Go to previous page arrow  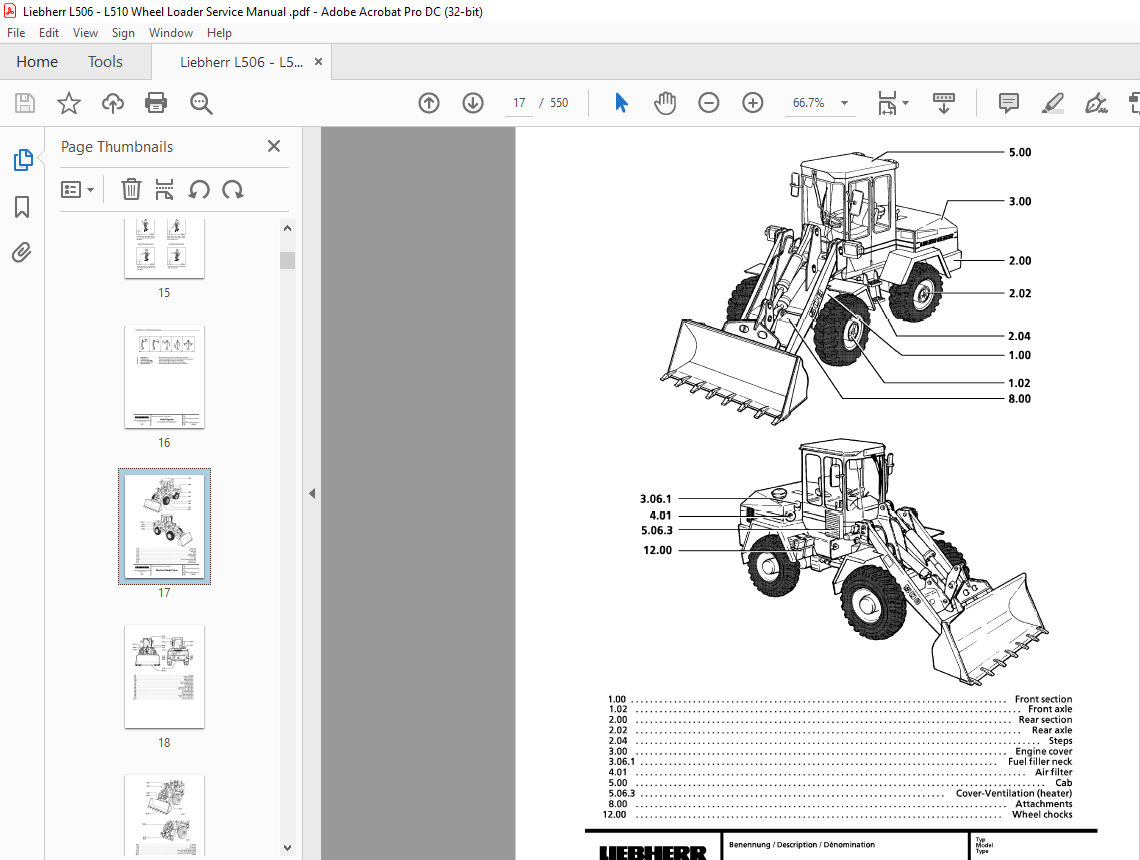[x=429, y=103]
